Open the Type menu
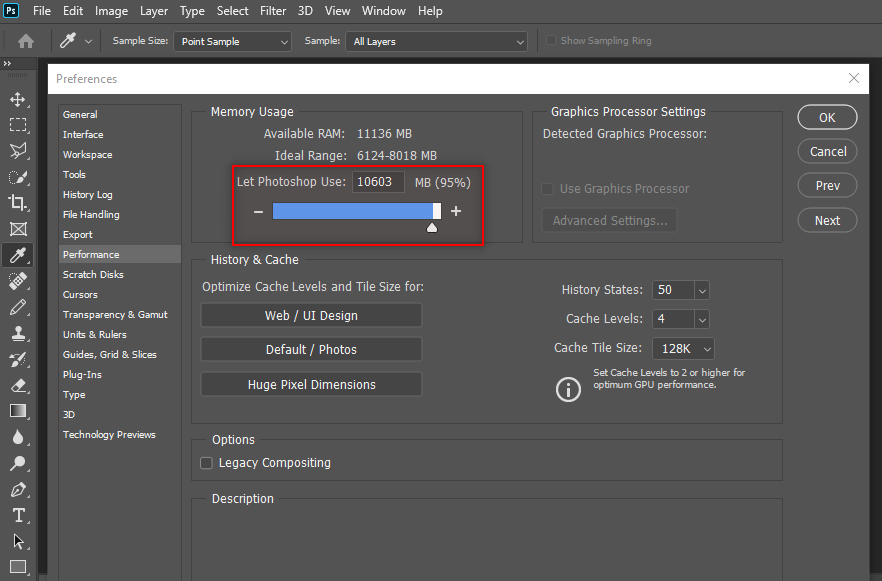The image size is (882, 581). click(192, 11)
